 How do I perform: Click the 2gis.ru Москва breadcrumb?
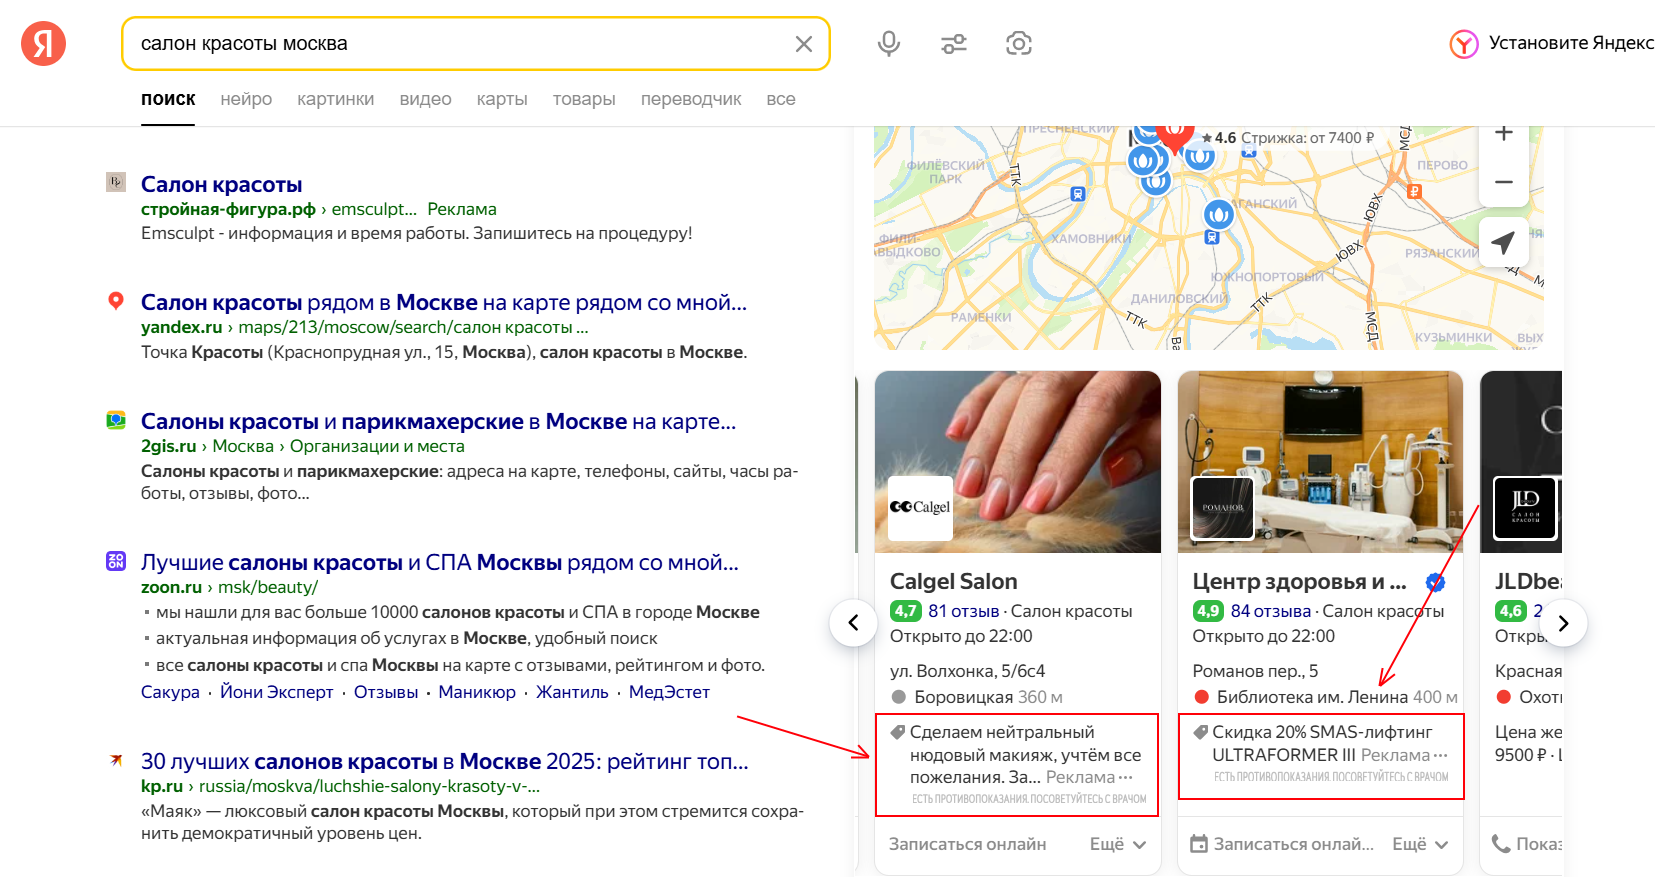pyautogui.click(x=243, y=446)
